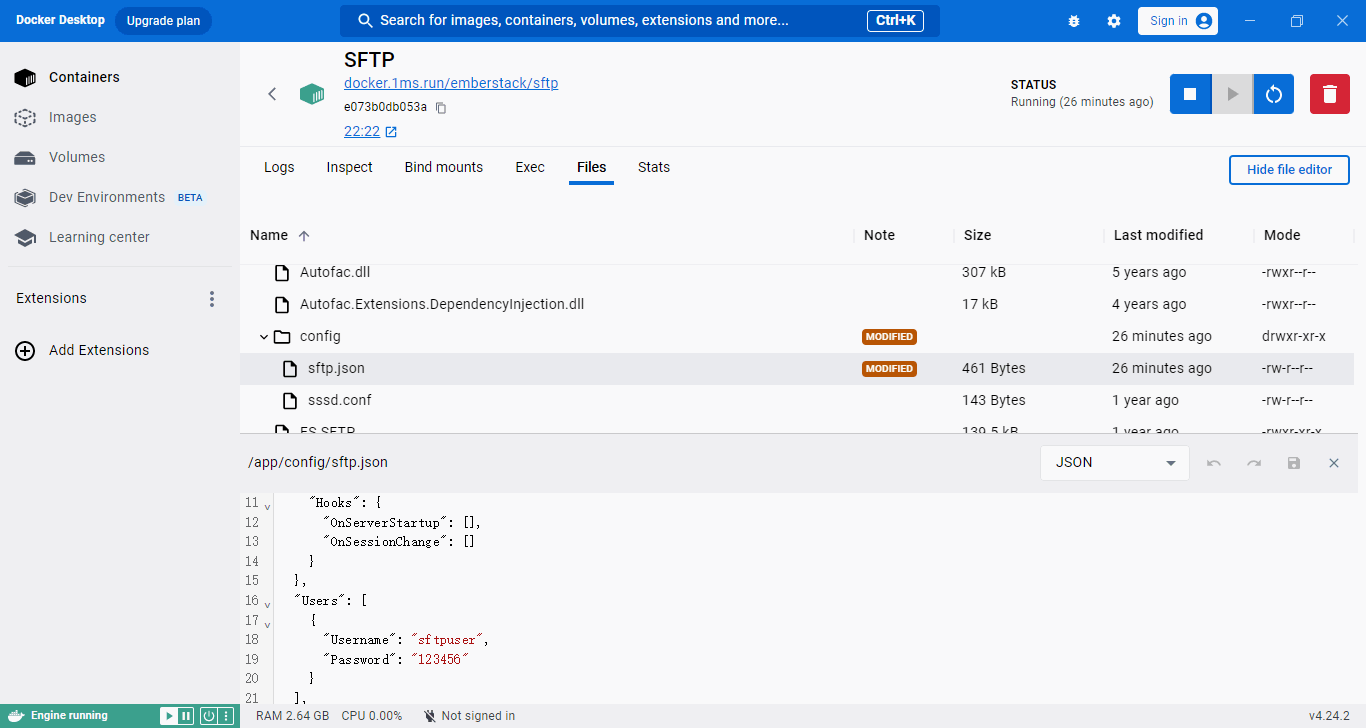Click the Add Extensions plus icon

point(25,350)
